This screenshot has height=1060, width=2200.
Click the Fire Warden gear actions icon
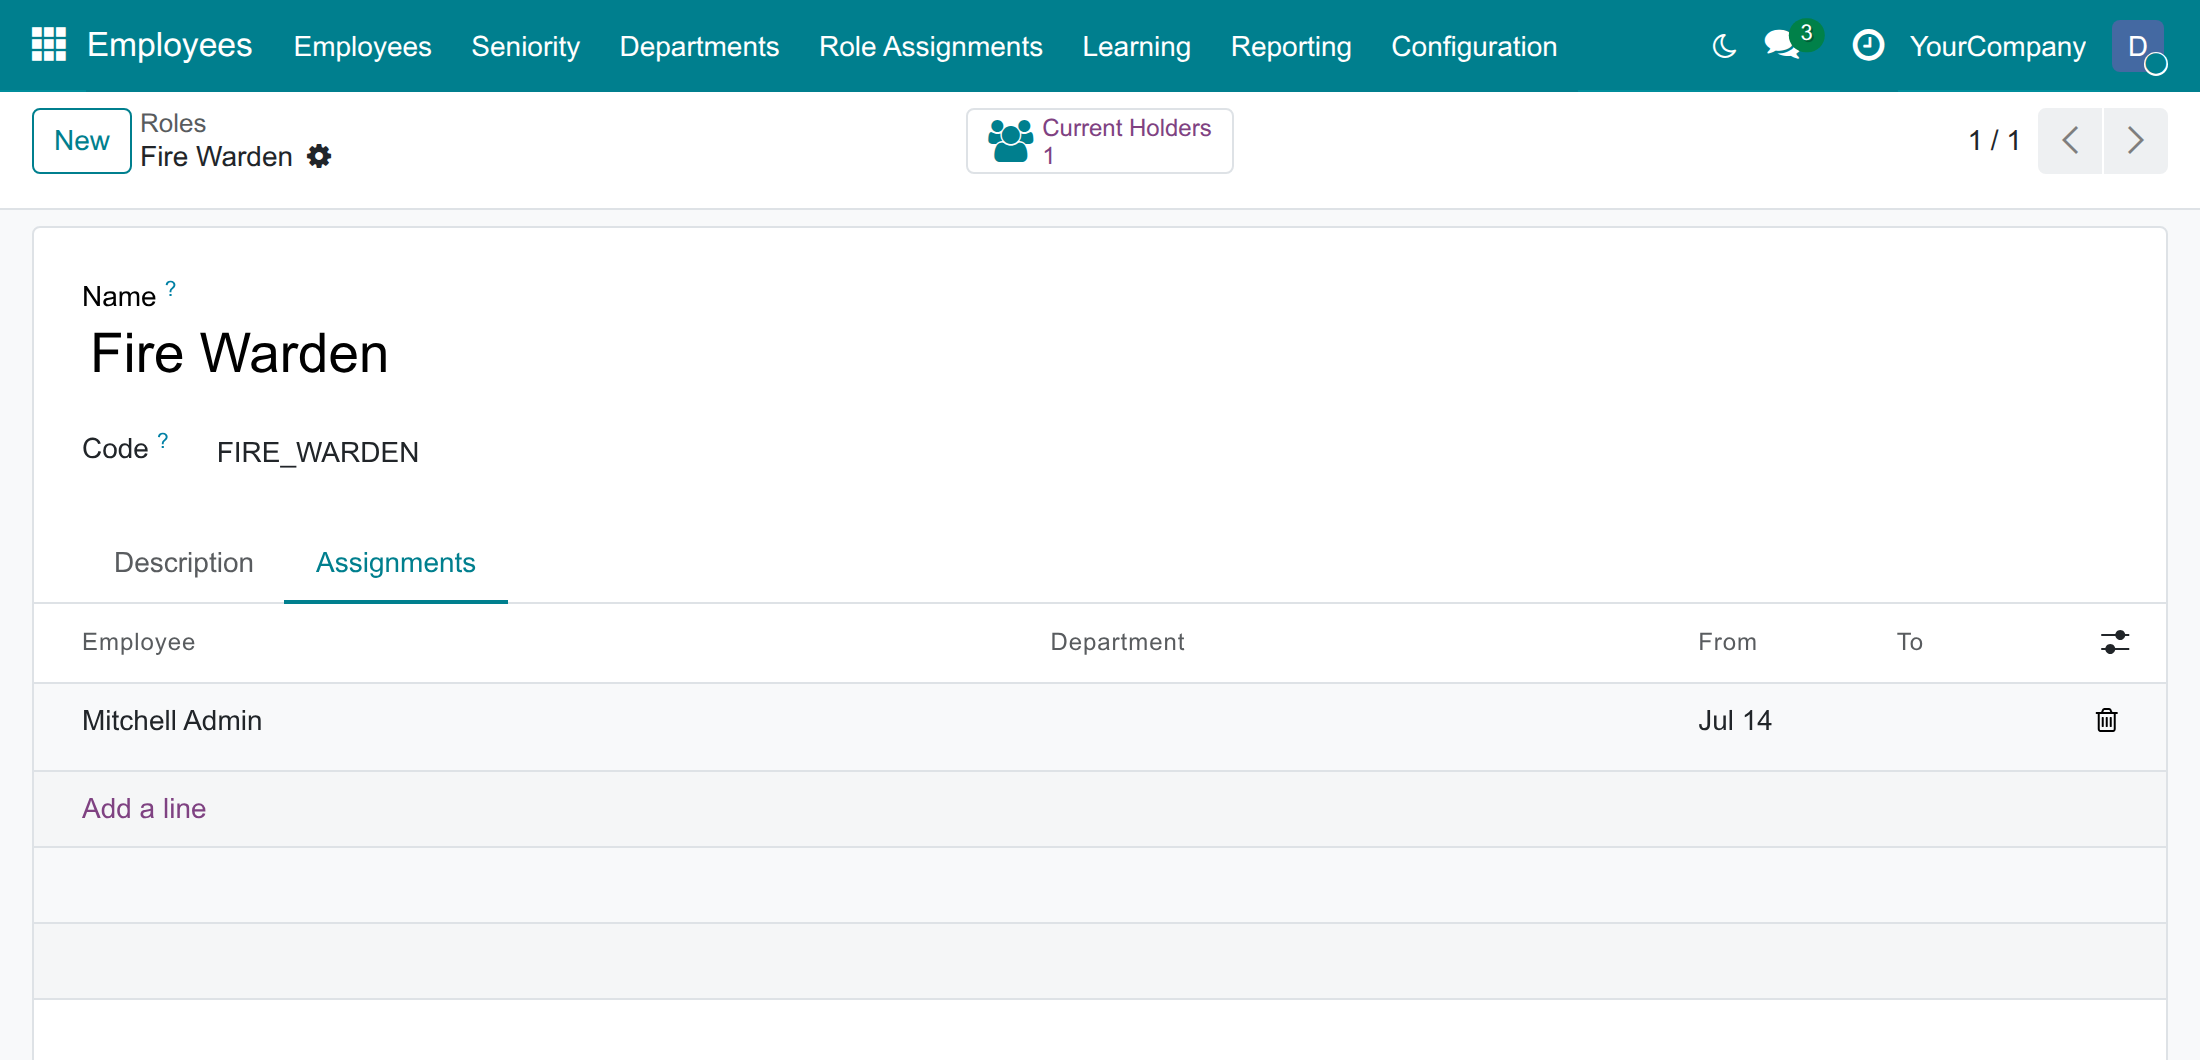click(319, 156)
